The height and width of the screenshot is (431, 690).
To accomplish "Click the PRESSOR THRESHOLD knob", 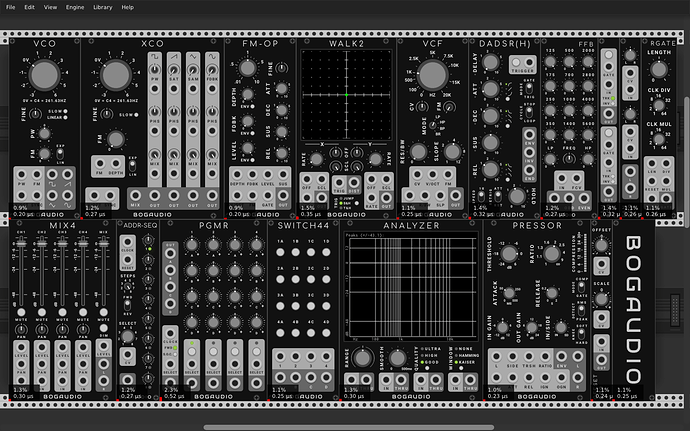I will [510, 254].
